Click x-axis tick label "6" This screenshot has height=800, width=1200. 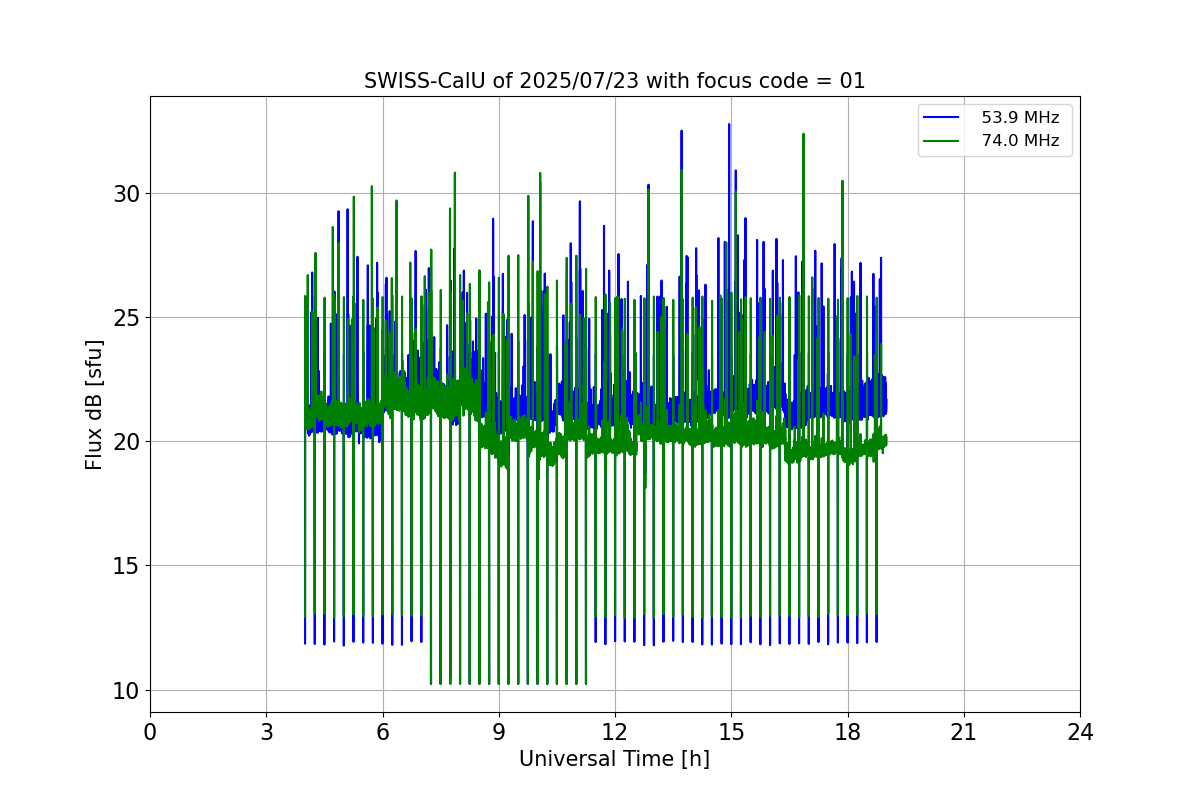pos(382,732)
